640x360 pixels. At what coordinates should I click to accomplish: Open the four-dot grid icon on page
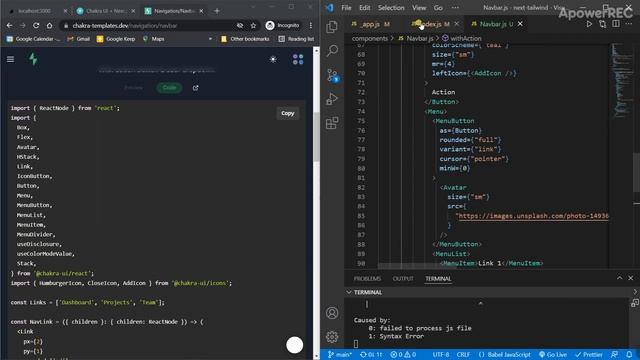click(298, 59)
